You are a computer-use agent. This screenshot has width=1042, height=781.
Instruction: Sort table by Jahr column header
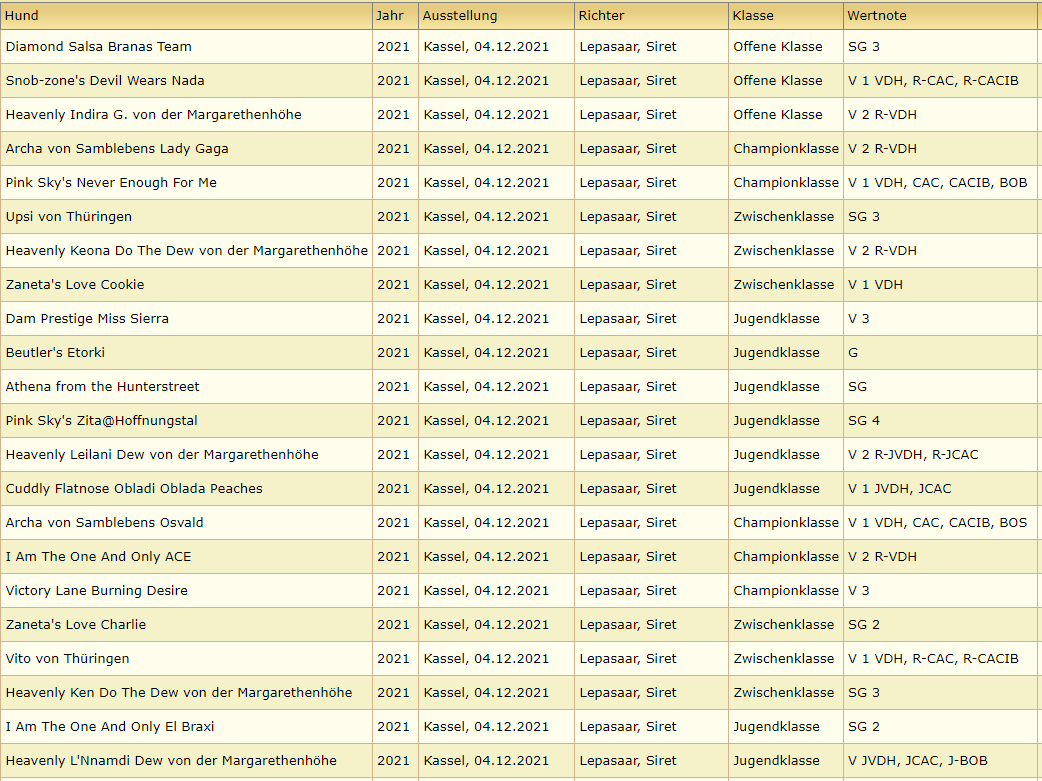pos(395,15)
